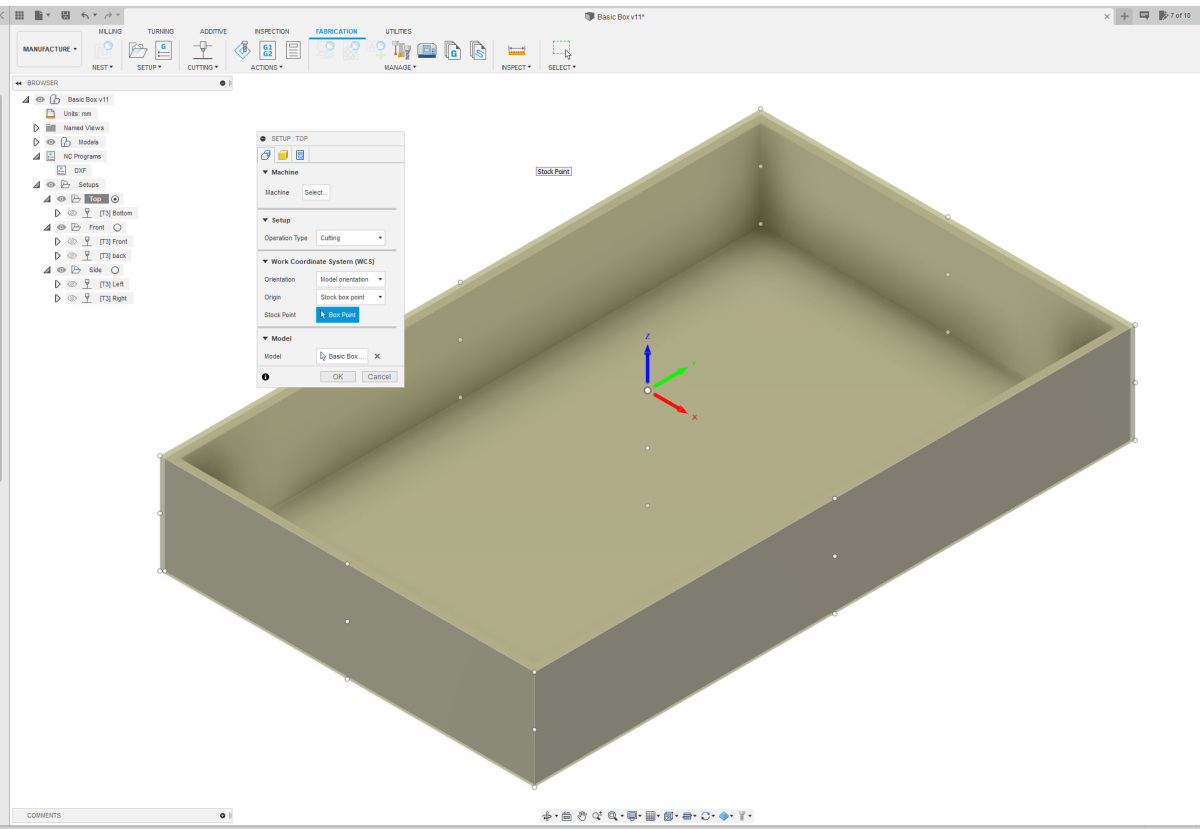Create a new setup folder icon
The height and width of the screenshot is (829, 1200).
click(138, 51)
